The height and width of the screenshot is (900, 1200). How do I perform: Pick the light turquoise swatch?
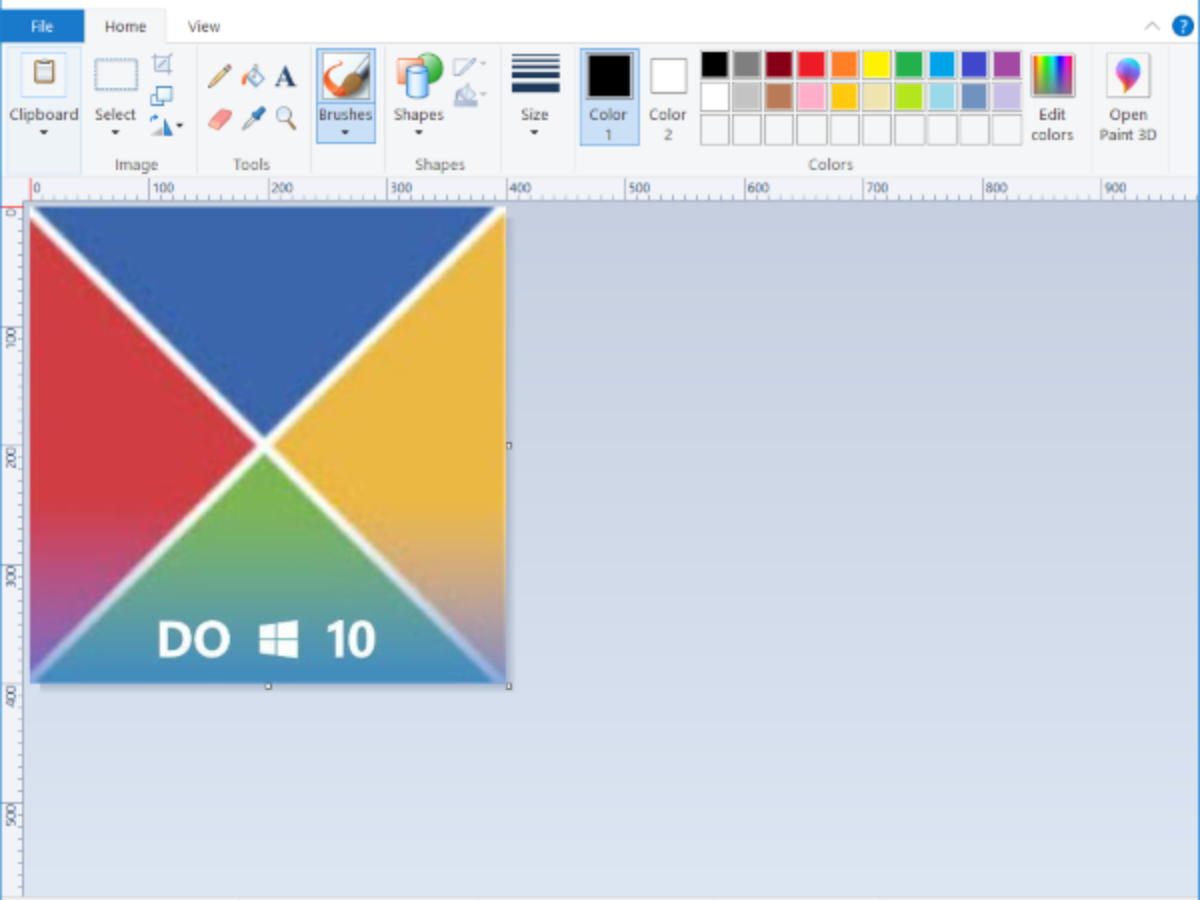(x=942, y=97)
